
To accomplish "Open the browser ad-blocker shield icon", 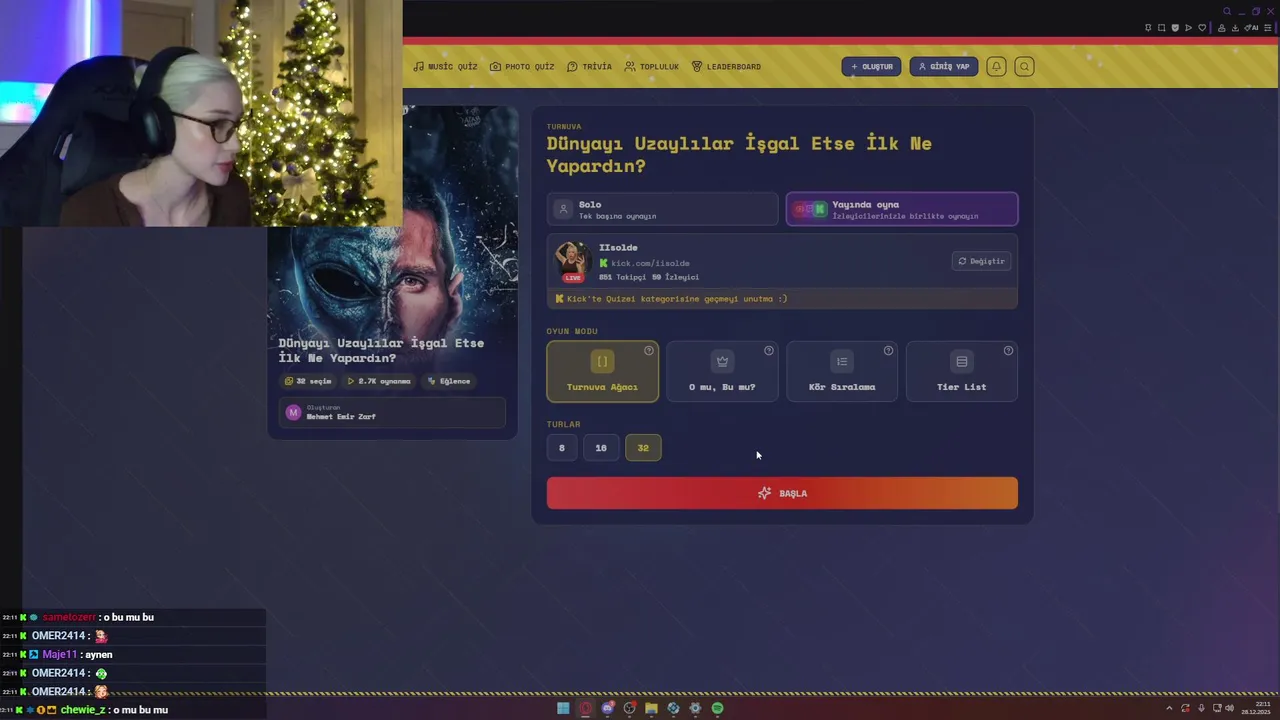I will [x=1175, y=27].
